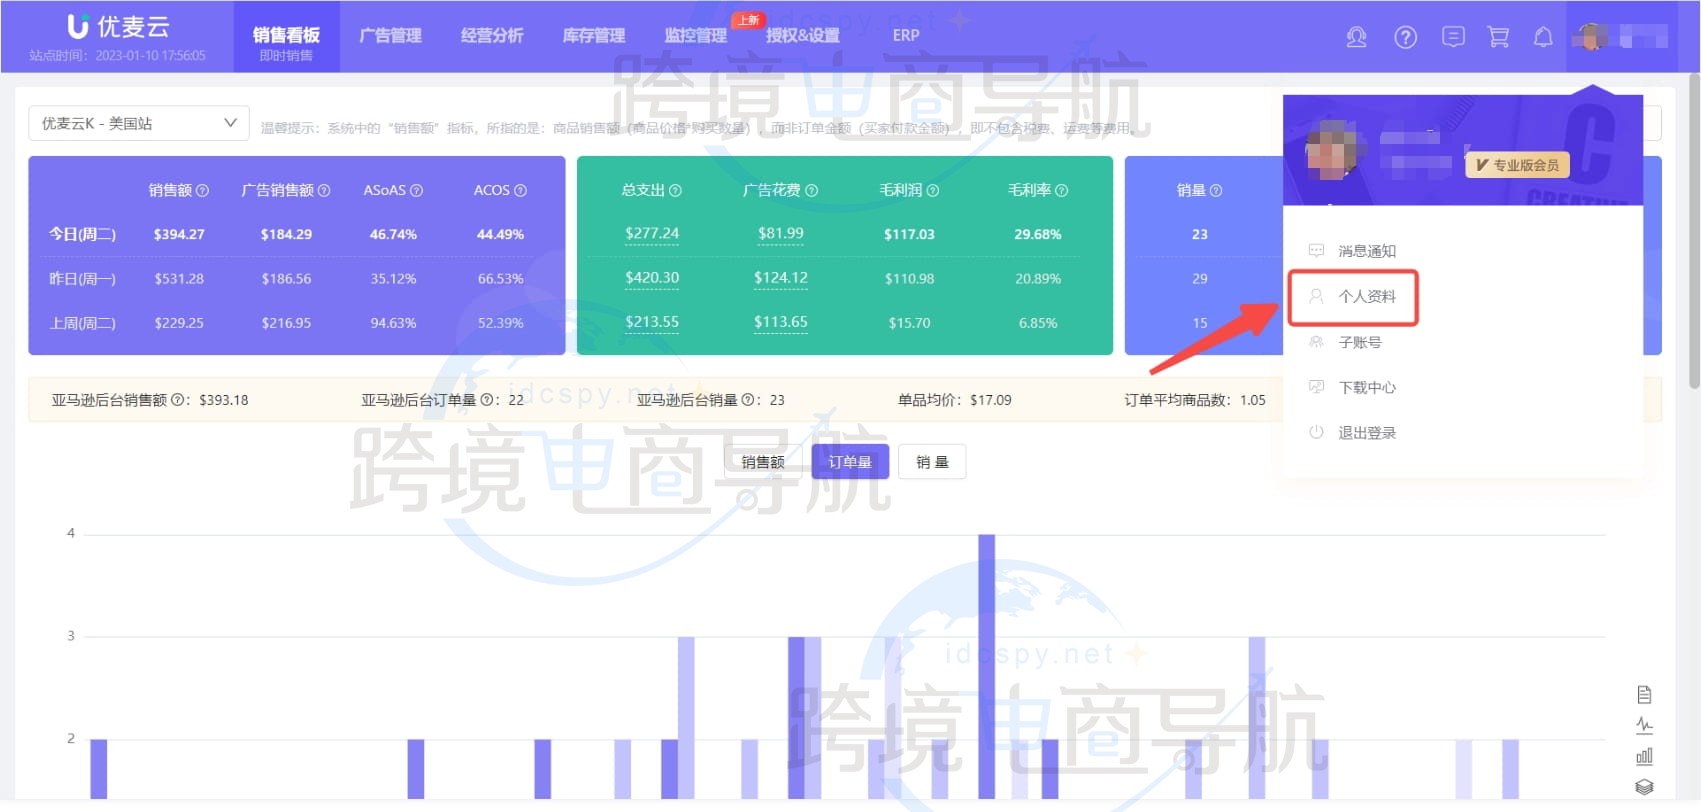Click the pulse line icon in right sidebar
Screen dimensions: 1701x812
coord(1644,725)
